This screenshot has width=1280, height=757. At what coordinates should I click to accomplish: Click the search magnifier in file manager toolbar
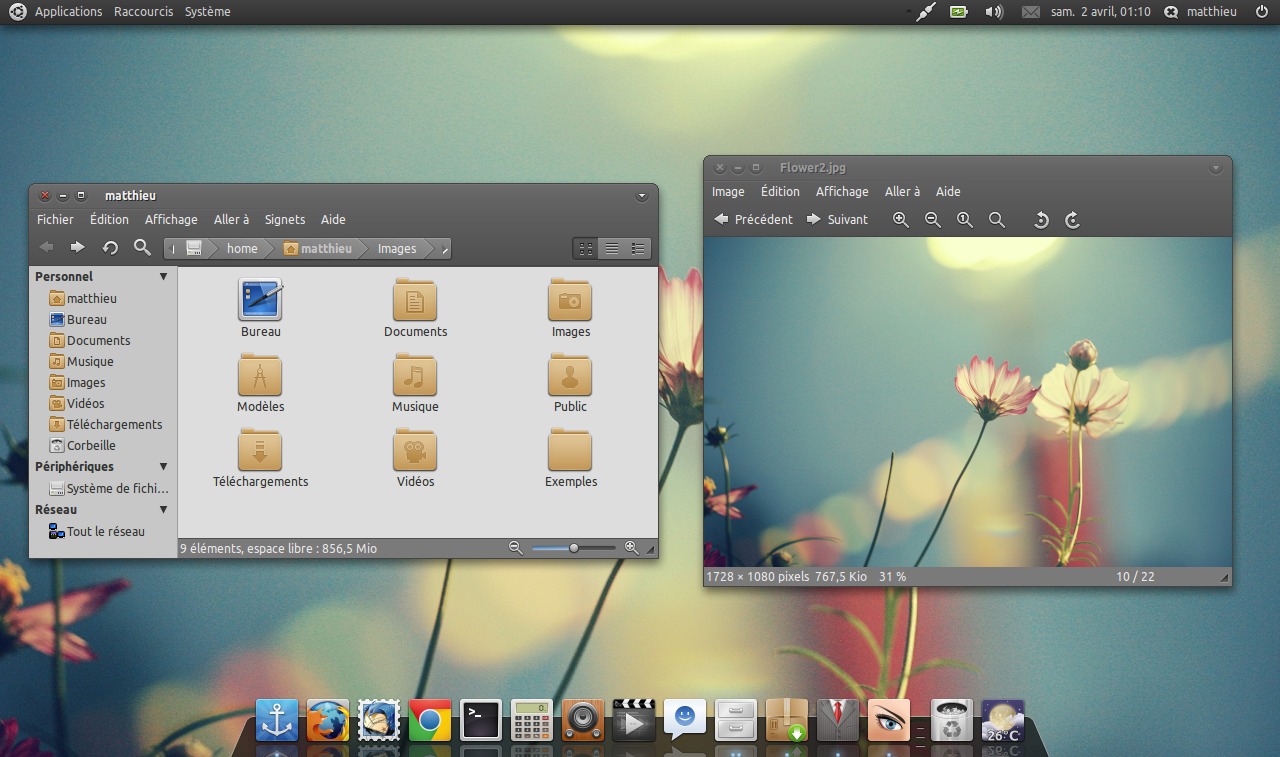142,247
